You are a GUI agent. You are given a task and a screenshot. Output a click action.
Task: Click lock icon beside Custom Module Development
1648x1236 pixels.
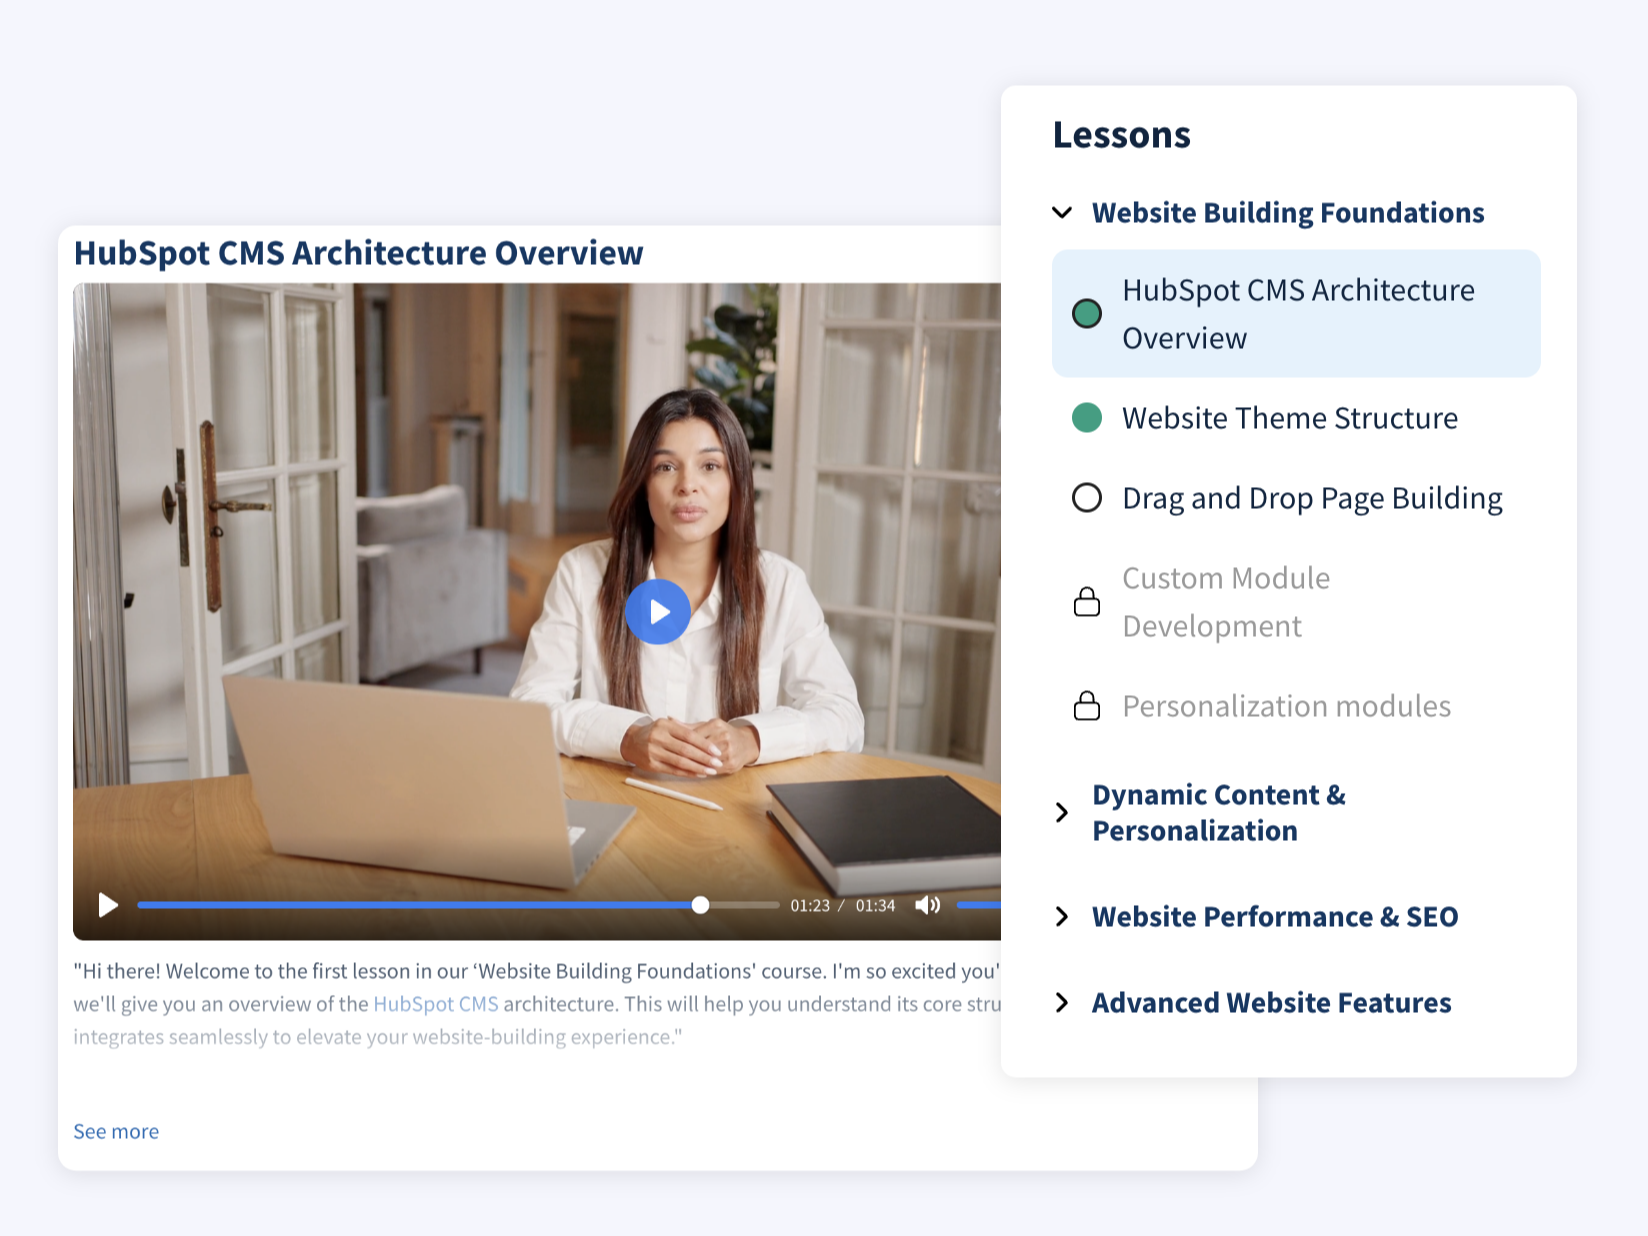1086,602
